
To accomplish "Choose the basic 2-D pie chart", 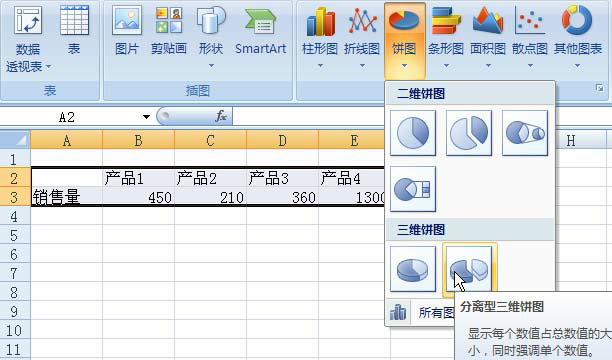I will coord(413,133).
